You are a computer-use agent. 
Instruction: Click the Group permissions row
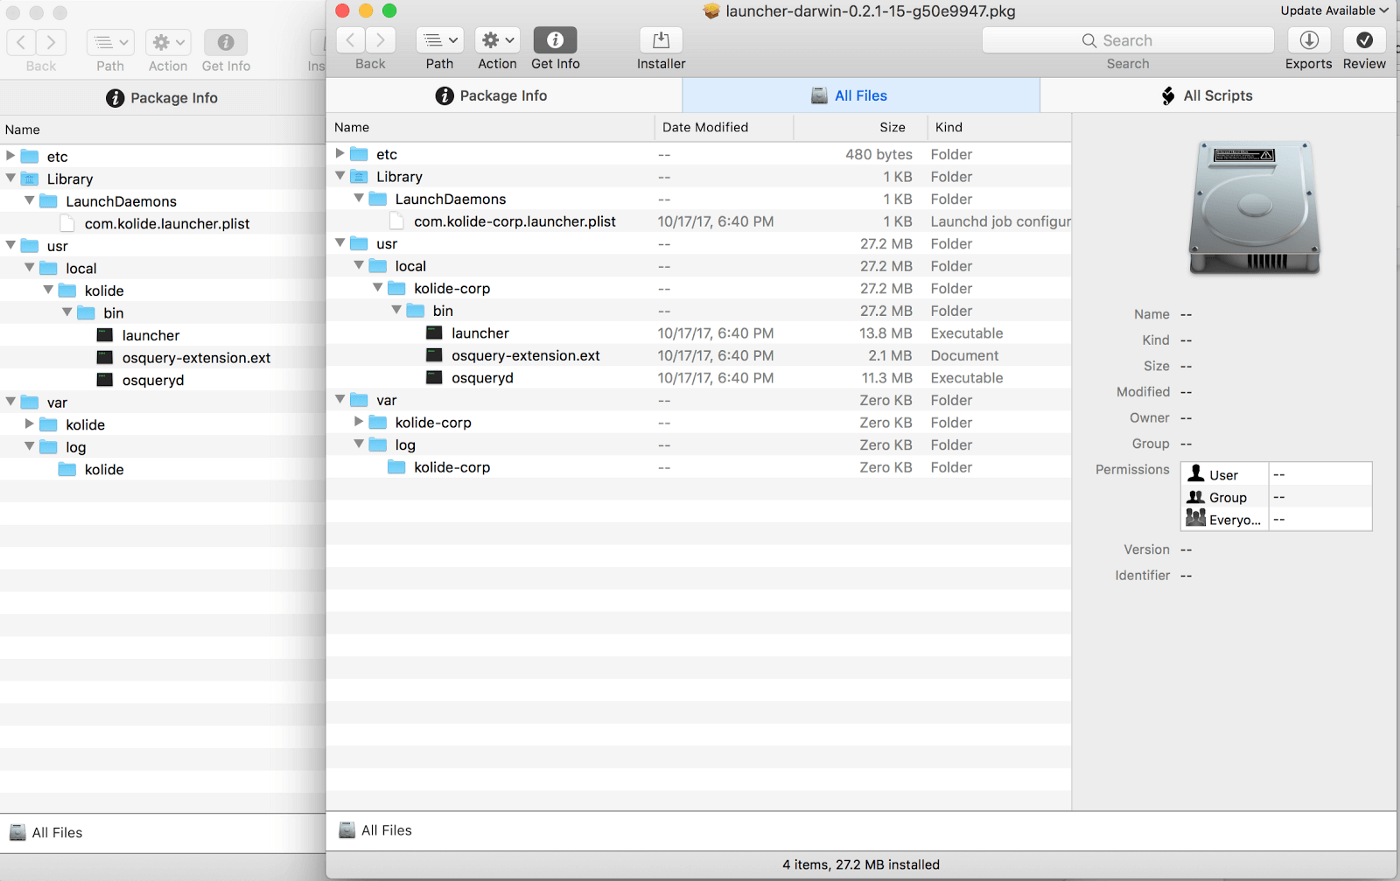pos(1276,497)
